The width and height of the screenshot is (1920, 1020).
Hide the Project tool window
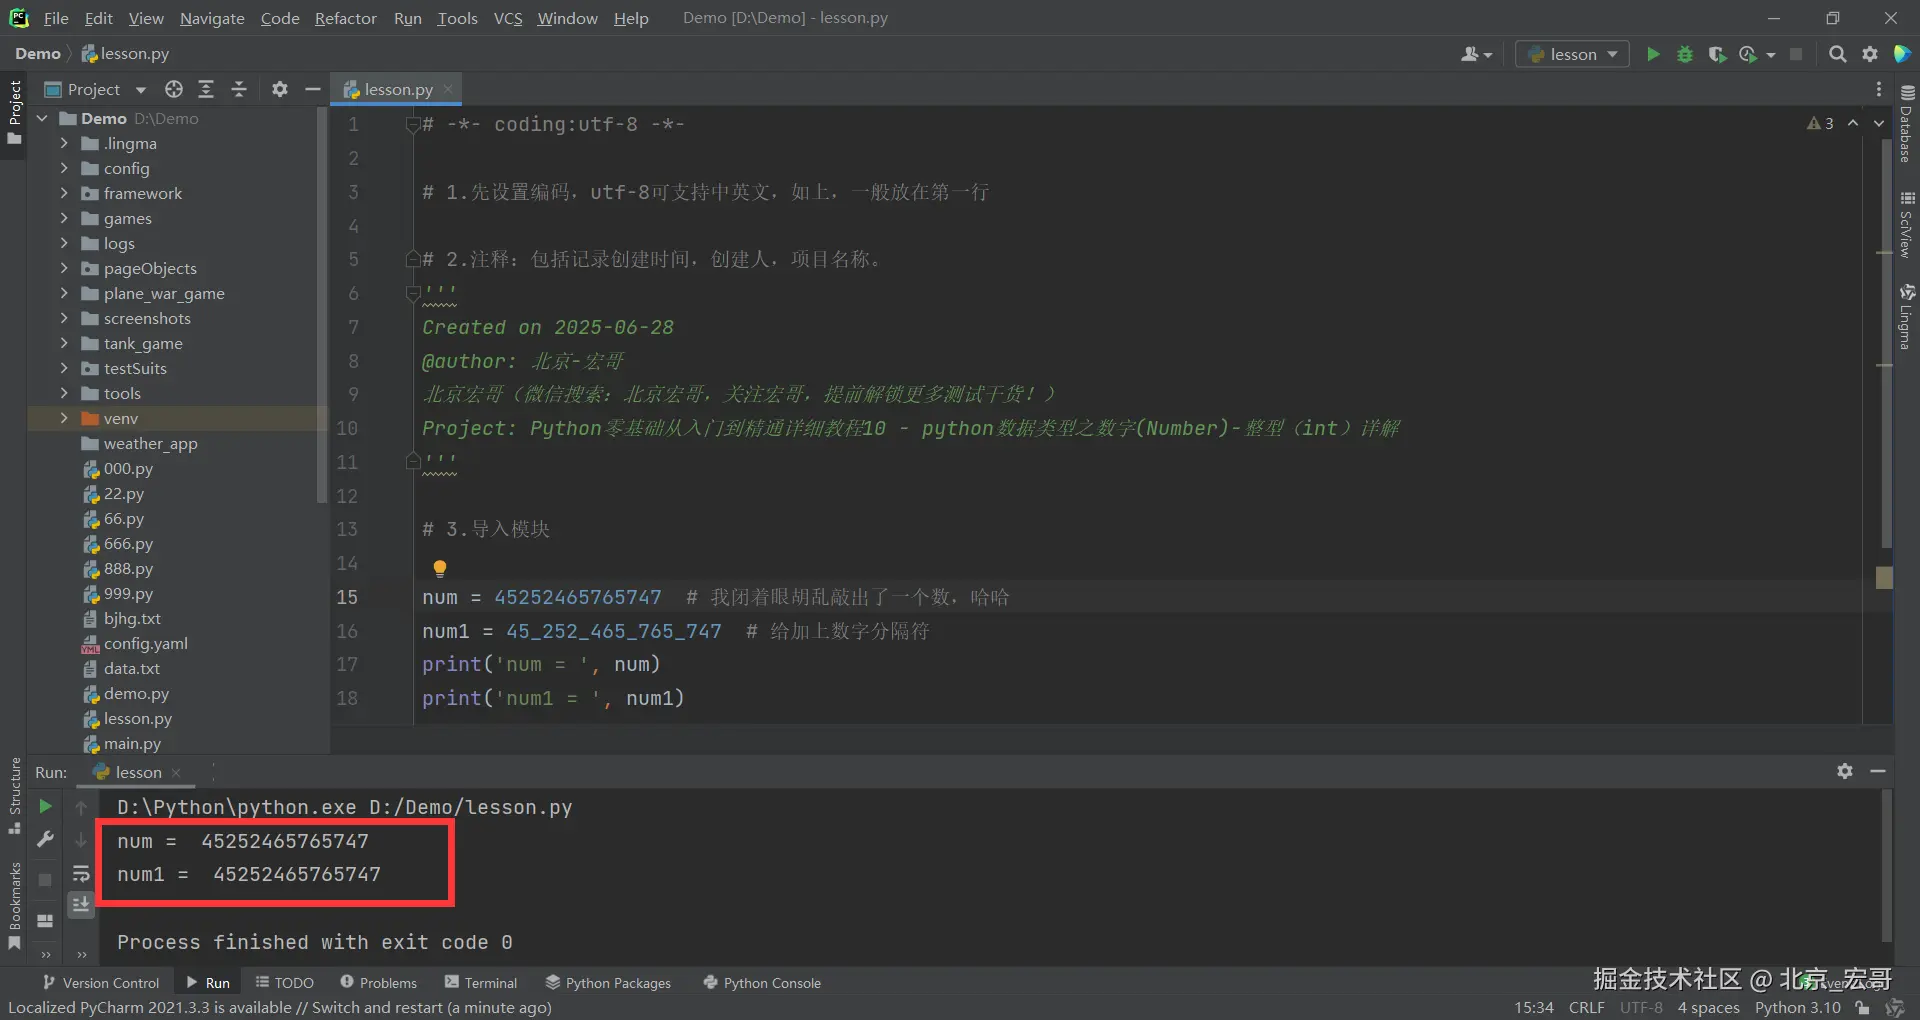pos(312,89)
